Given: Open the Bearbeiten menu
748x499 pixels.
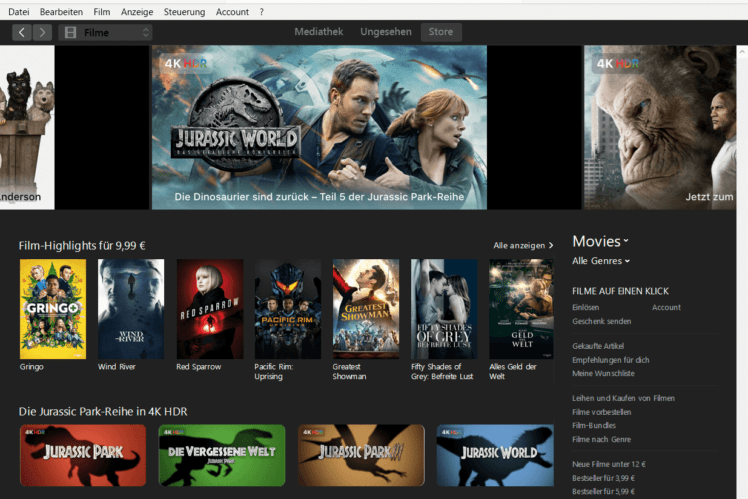Looking at the screenshot, I should click(61, 12).
